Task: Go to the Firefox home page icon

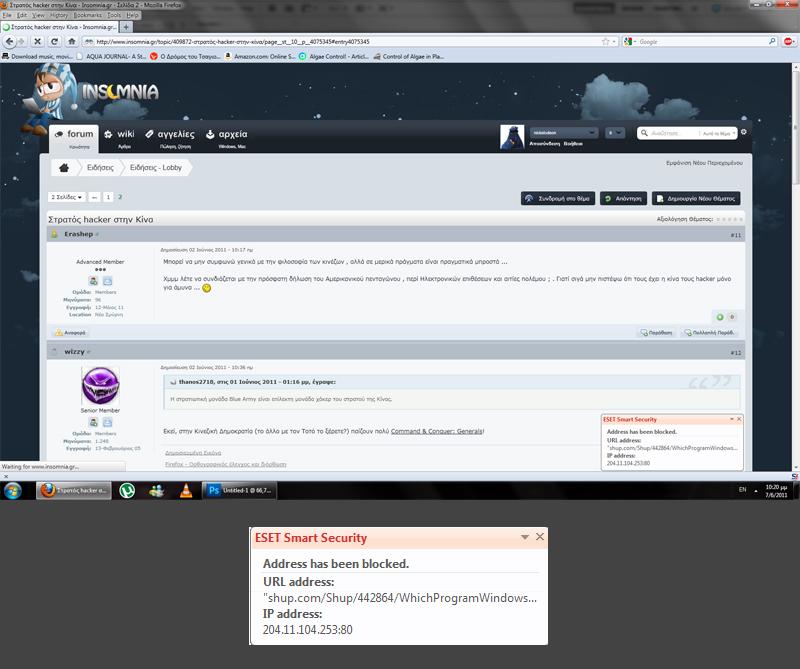Action: coord(71,41)
